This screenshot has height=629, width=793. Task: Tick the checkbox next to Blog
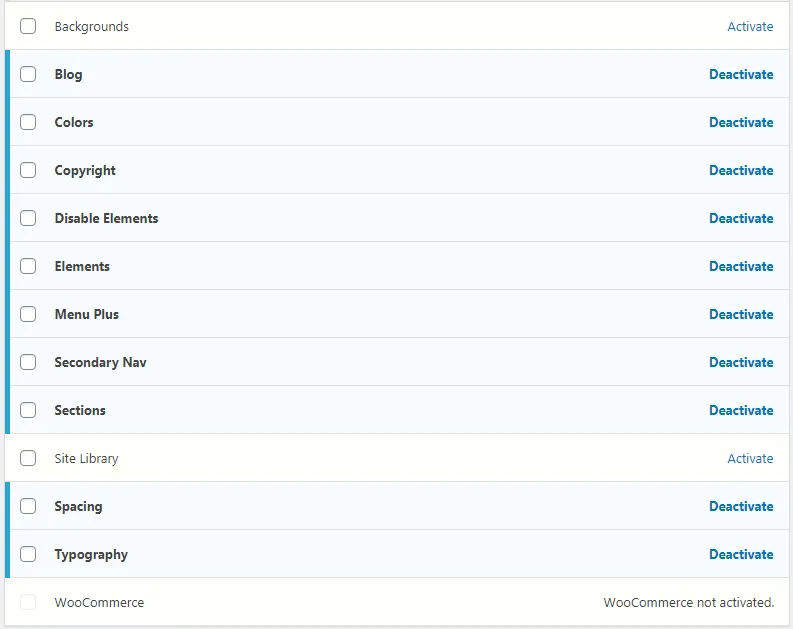[28, 74]
